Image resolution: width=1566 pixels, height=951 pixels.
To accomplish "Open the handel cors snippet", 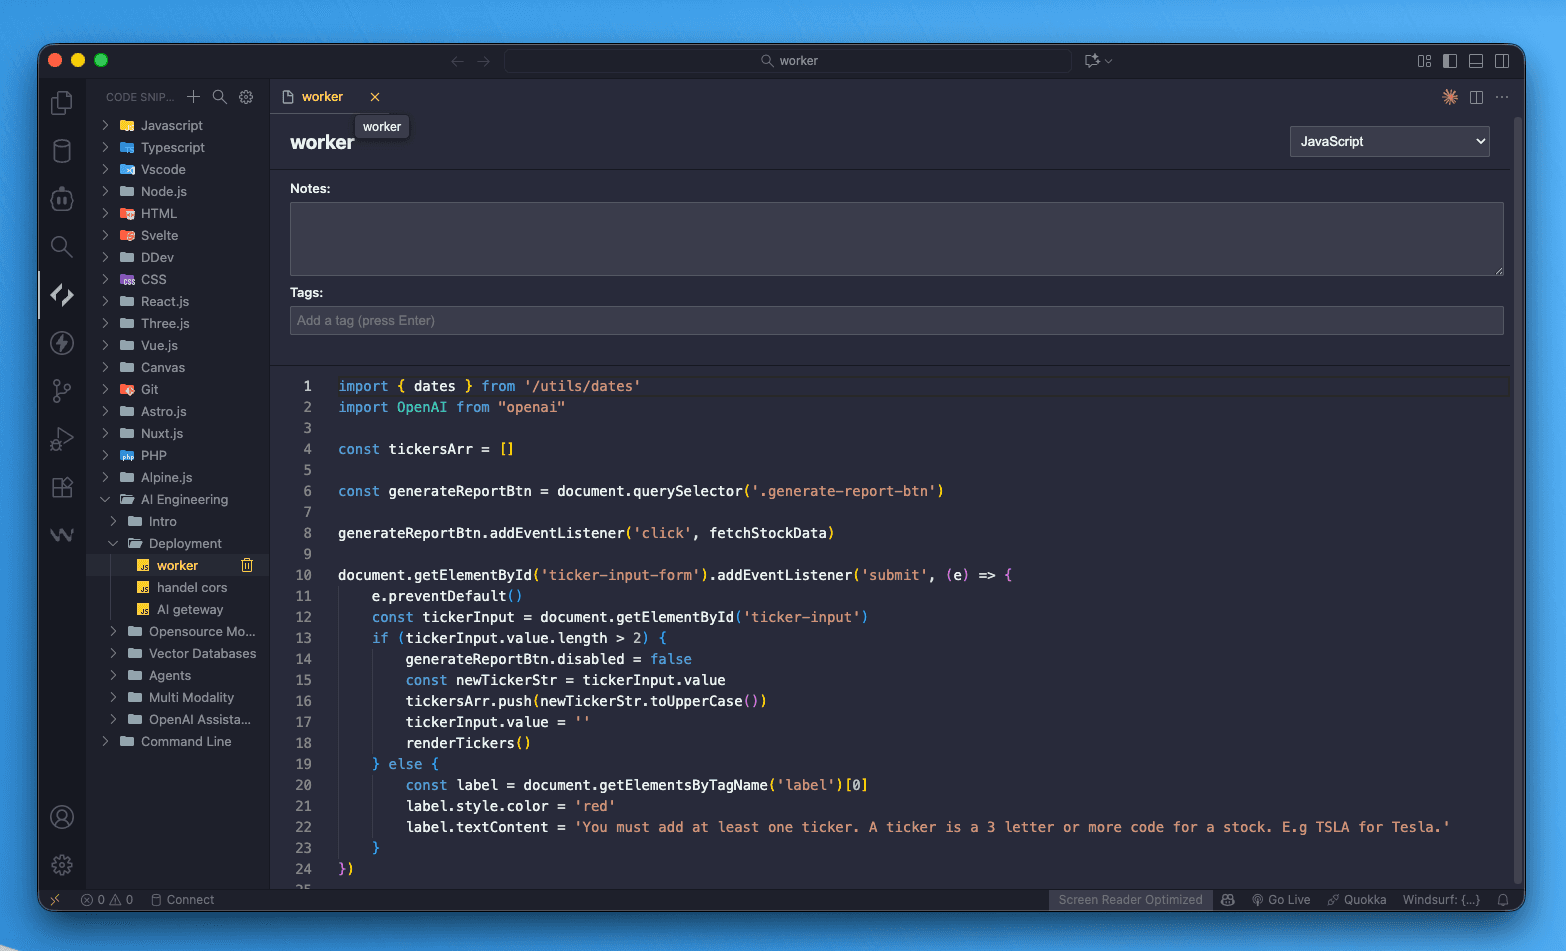I will [x=191, y=588].
